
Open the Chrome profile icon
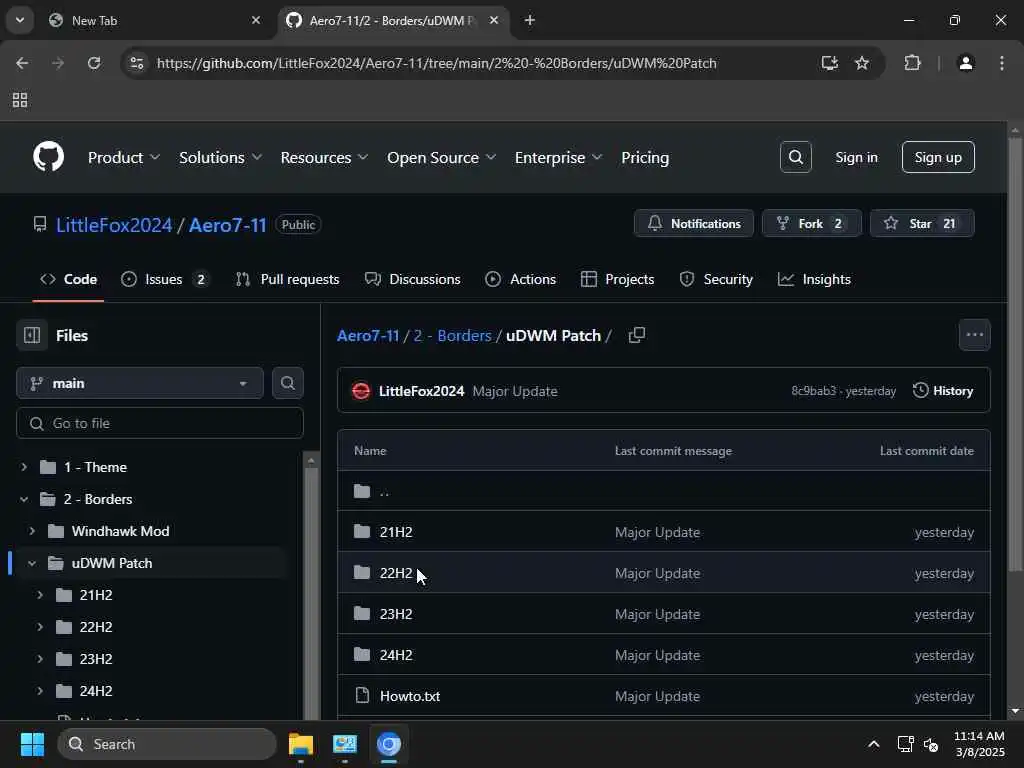click(x=966, y=63)
